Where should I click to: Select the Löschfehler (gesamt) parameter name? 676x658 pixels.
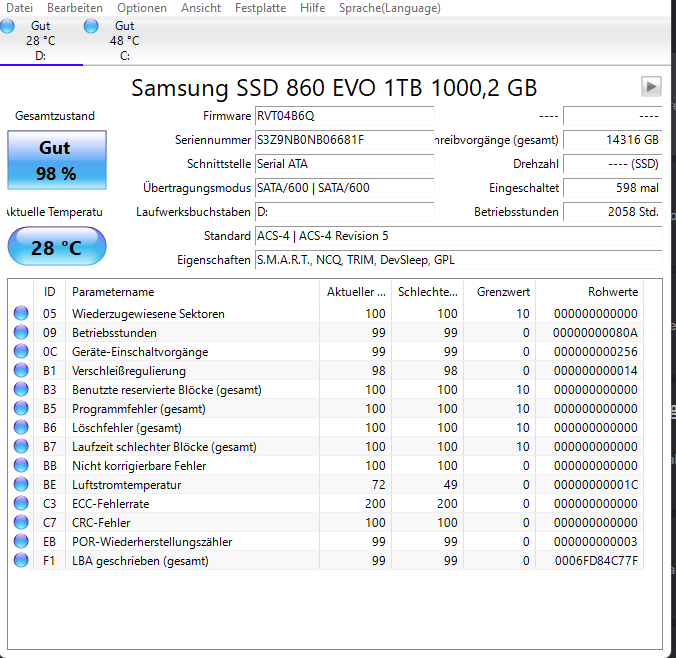point(127,428)
